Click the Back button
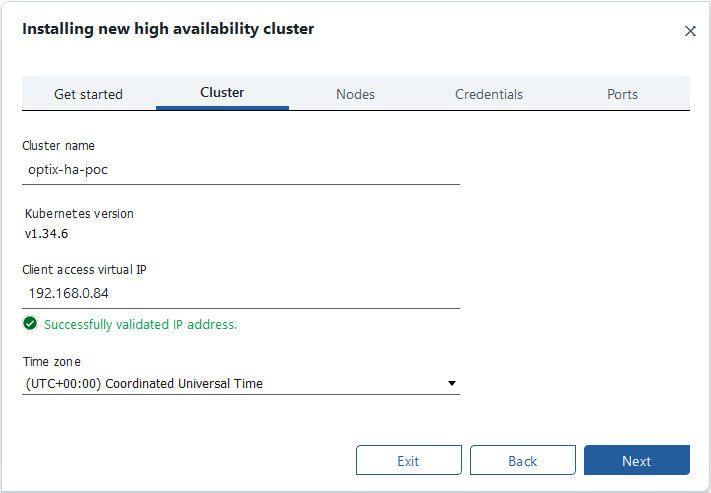 523,460
